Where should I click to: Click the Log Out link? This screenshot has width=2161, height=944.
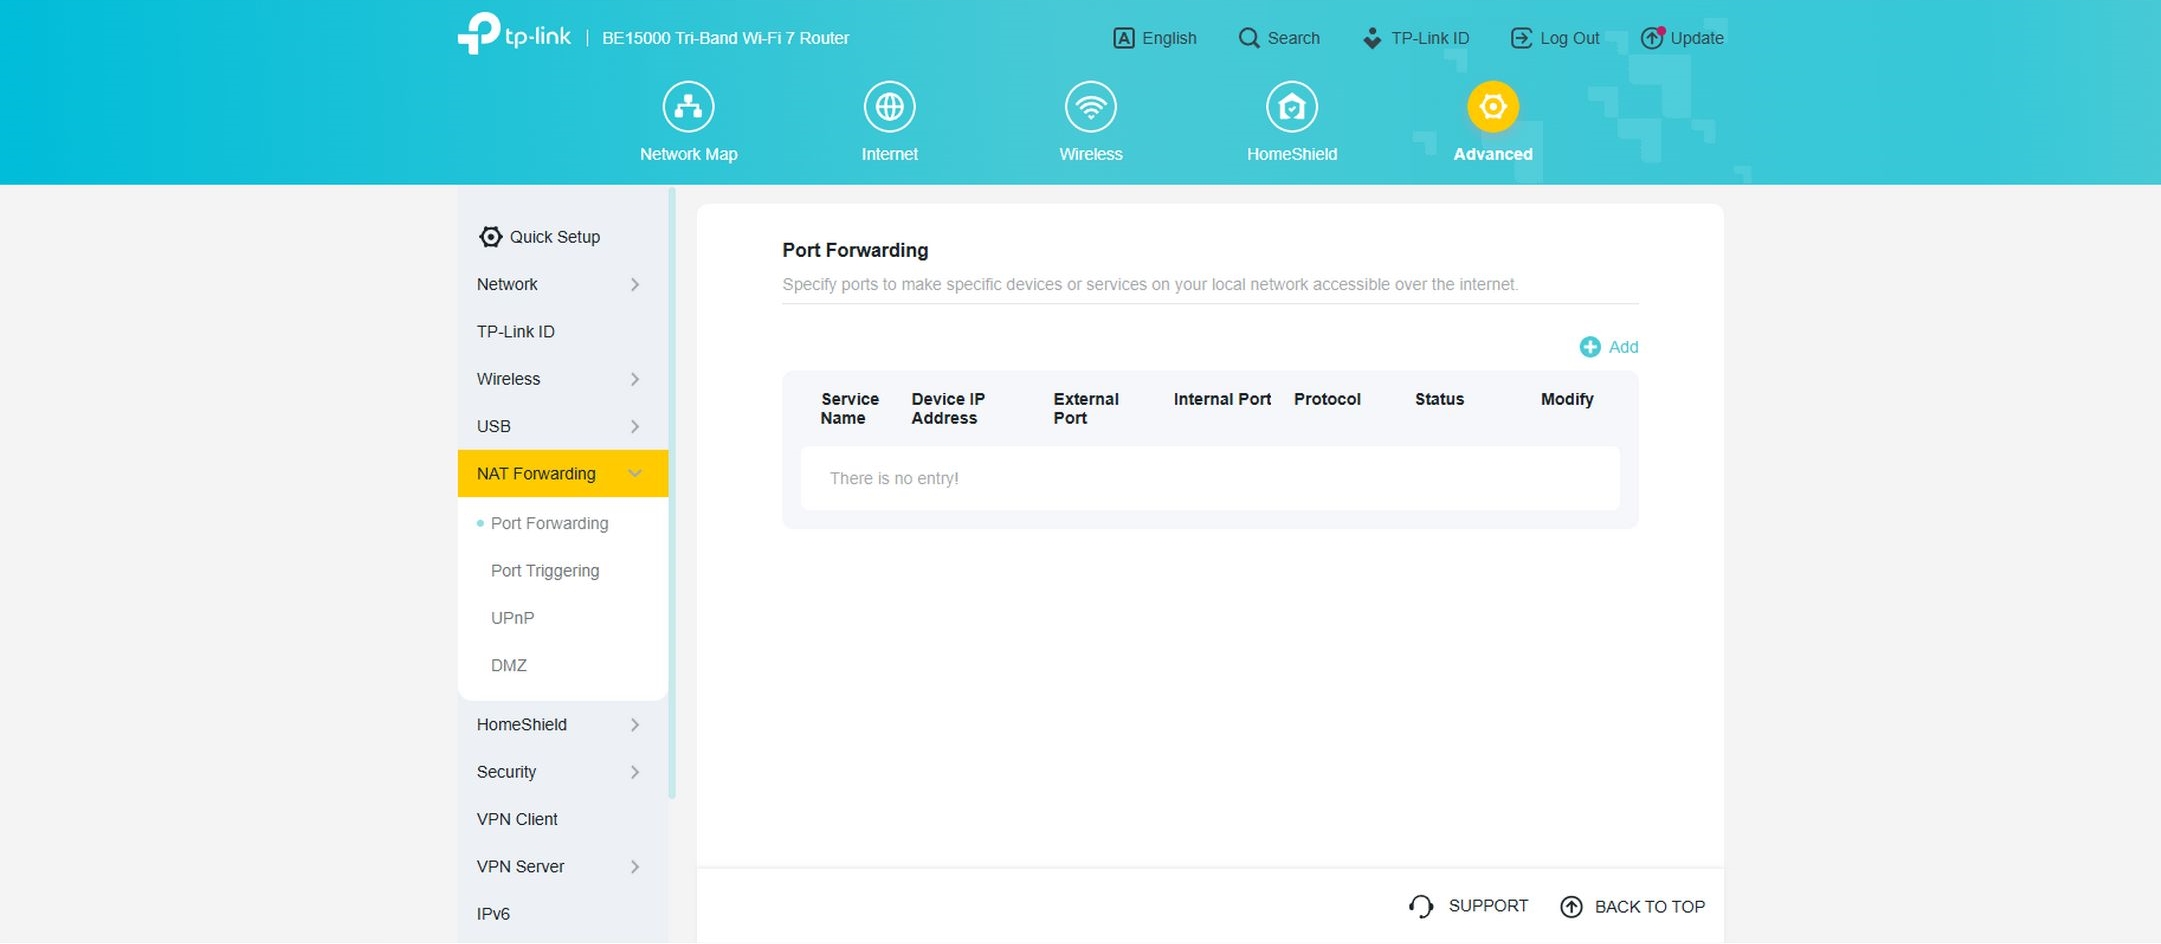tap(1555, 38)
